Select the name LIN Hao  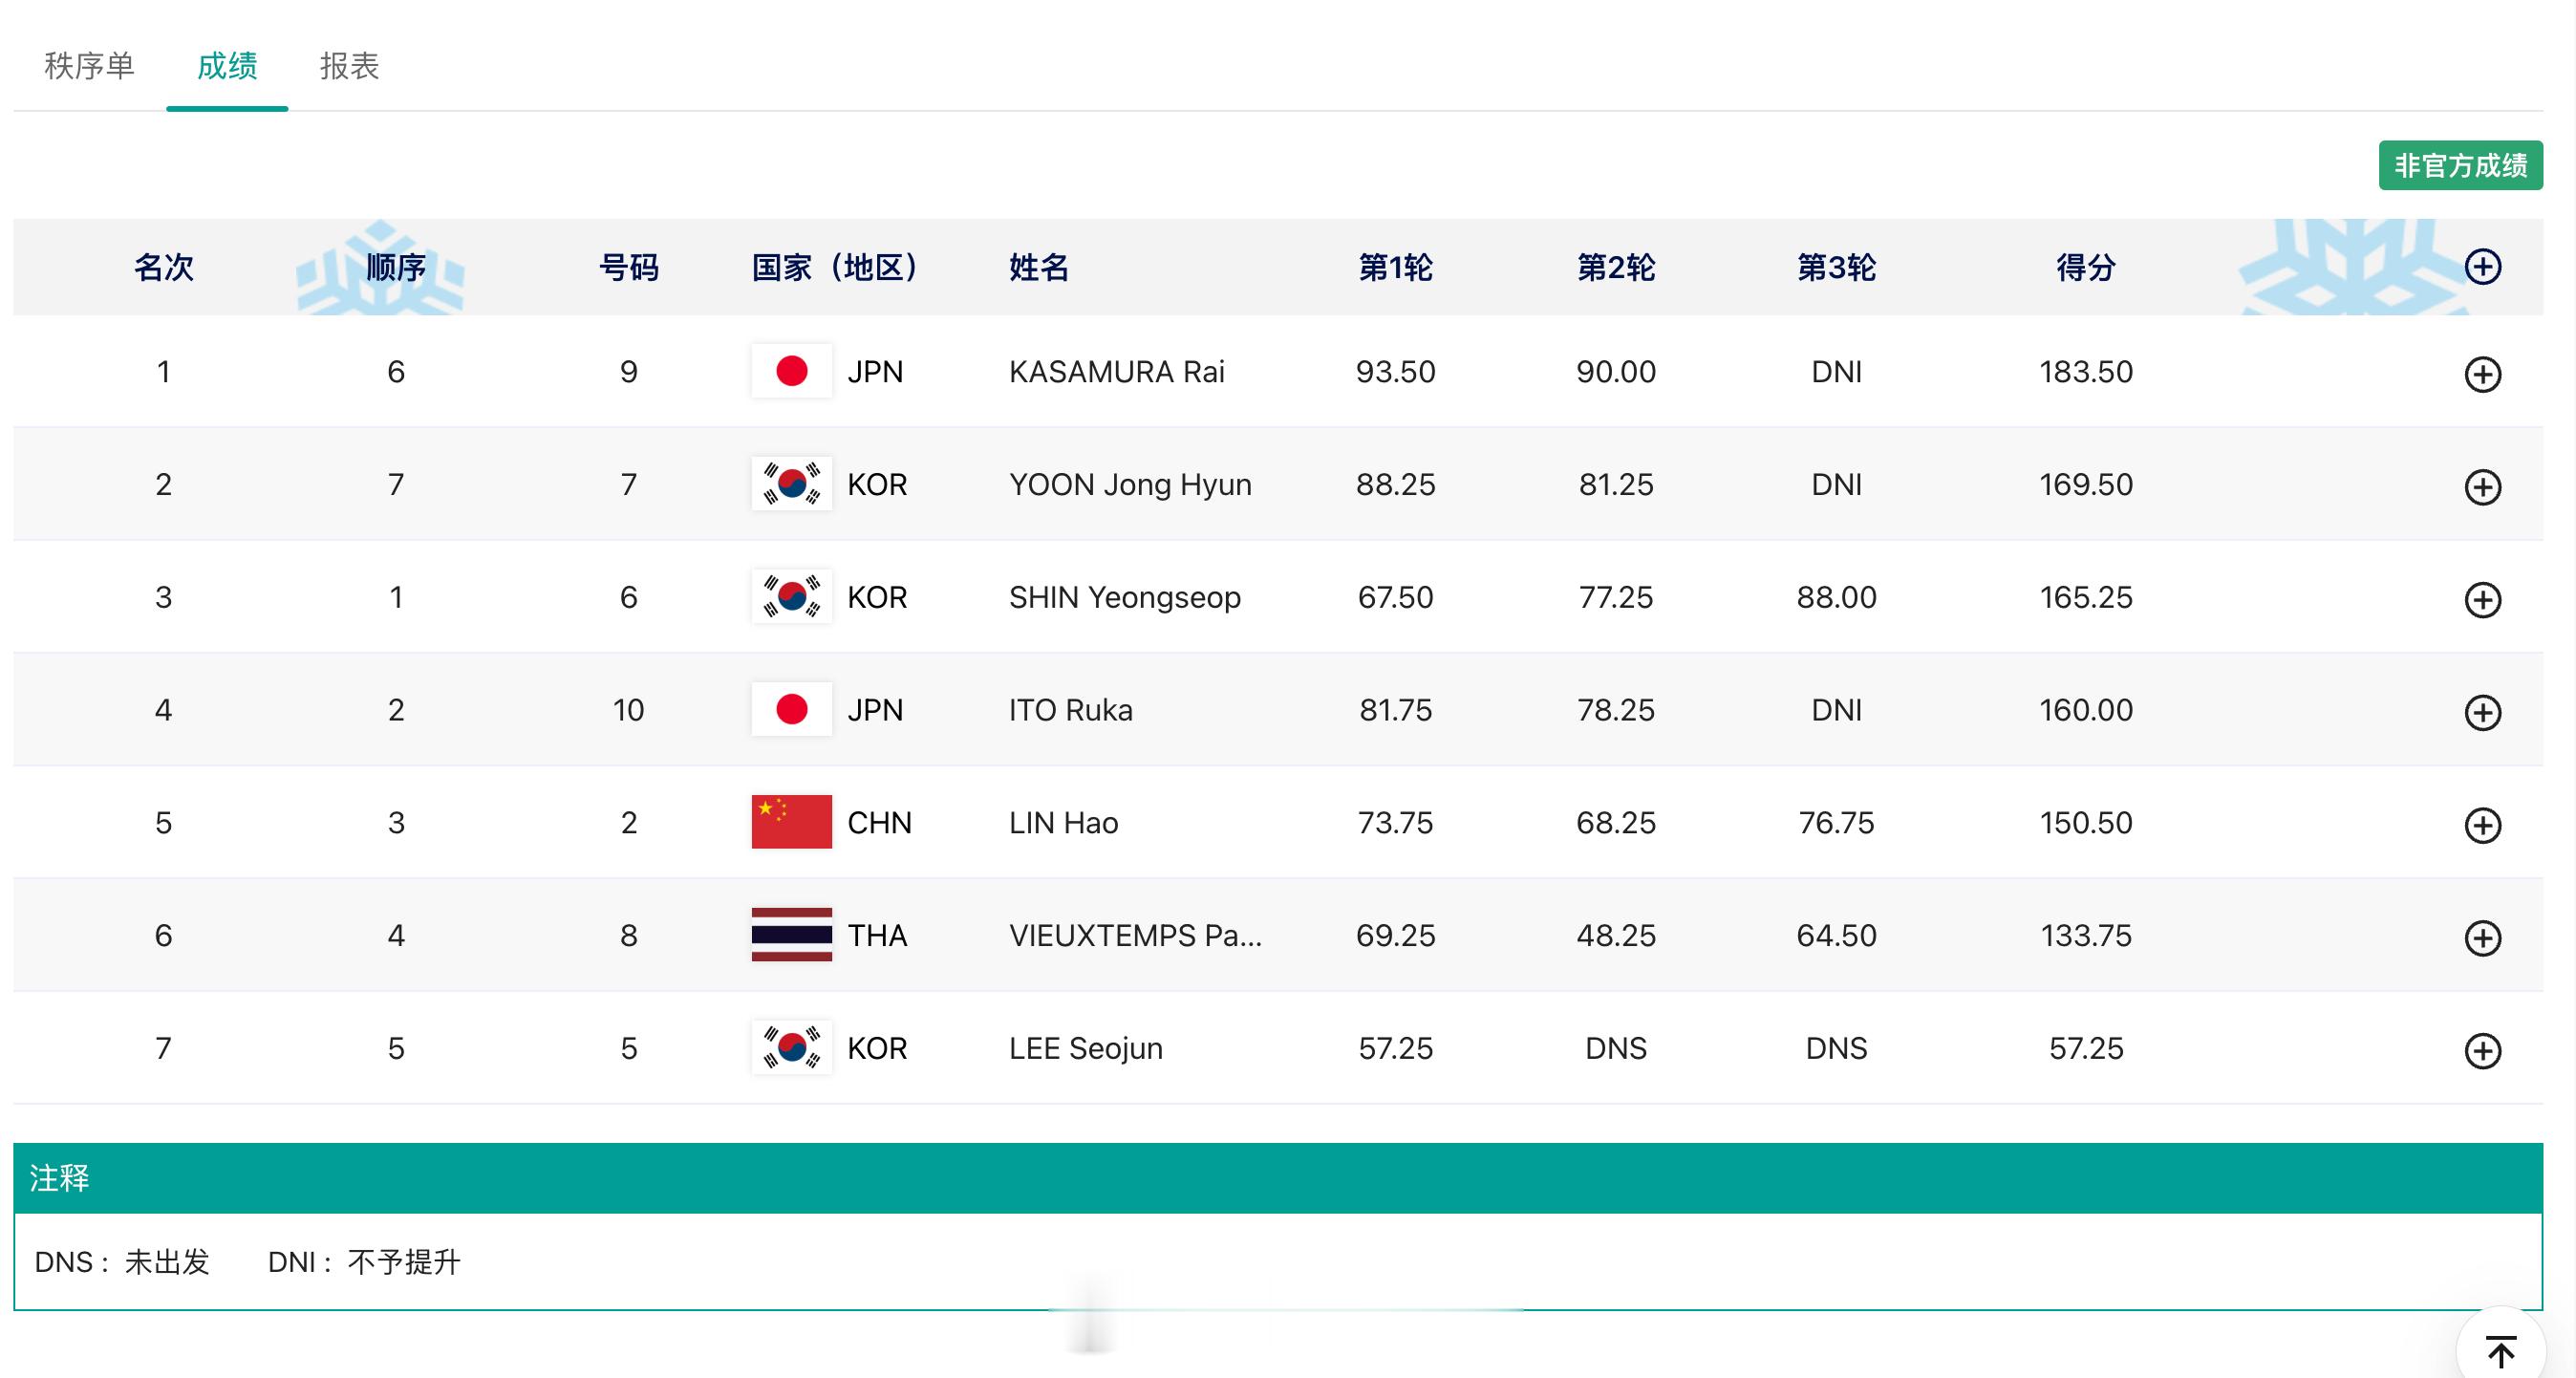[x=1063, y=823]
